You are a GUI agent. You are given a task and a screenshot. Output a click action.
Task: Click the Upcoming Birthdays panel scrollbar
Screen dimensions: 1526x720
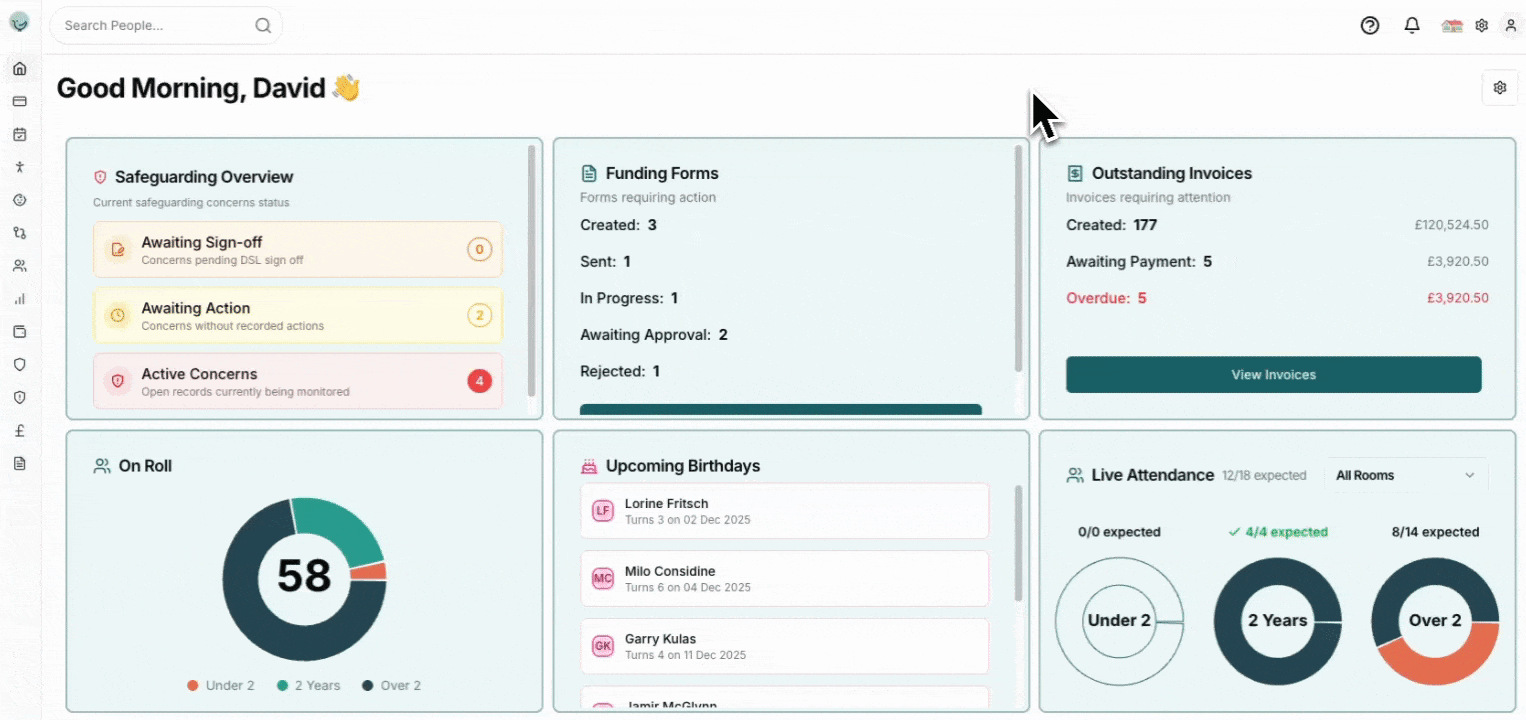point(1018,544)
